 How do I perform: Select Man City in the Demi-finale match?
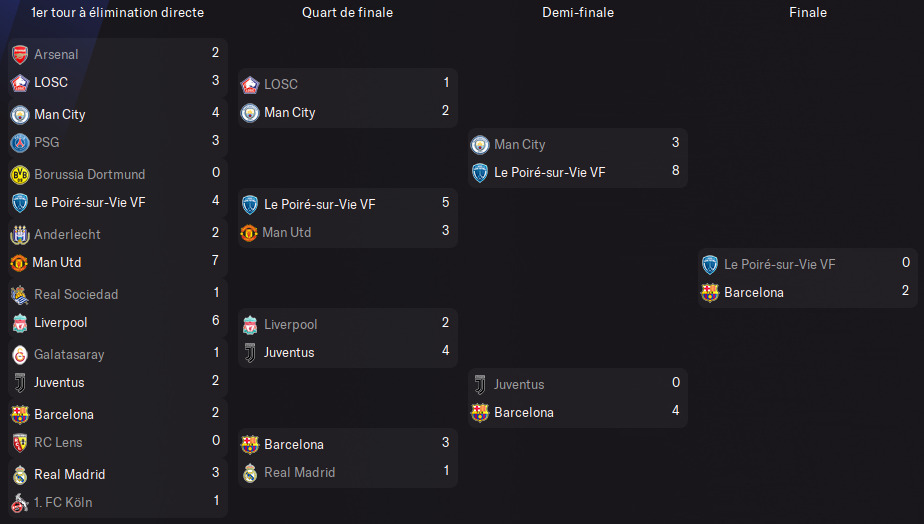(520, 145)
